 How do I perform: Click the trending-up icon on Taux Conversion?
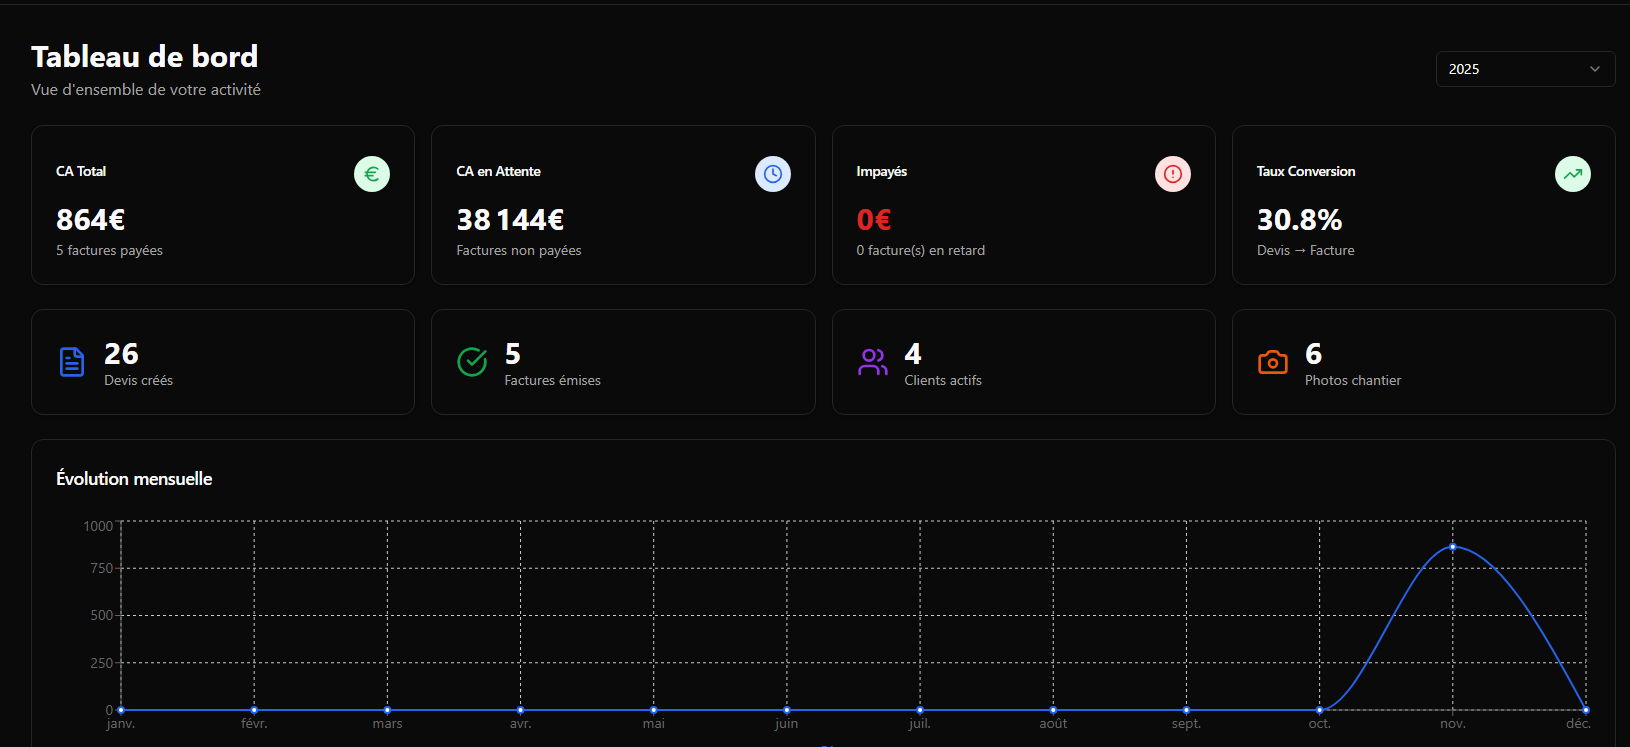(x=1572, y=174)
